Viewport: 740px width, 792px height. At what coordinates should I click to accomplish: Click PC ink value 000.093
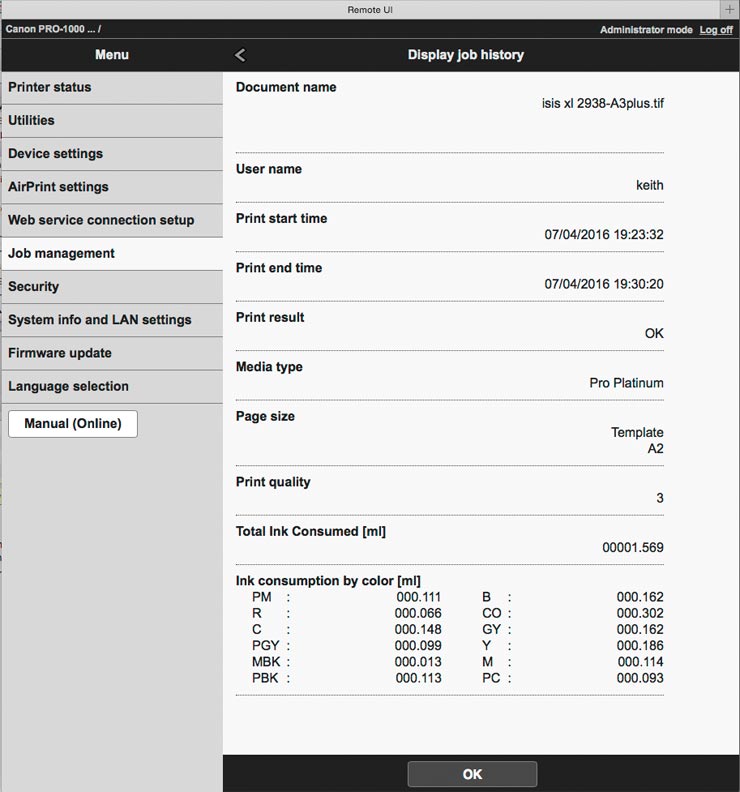pyautogui.click(x=640, y=678)
